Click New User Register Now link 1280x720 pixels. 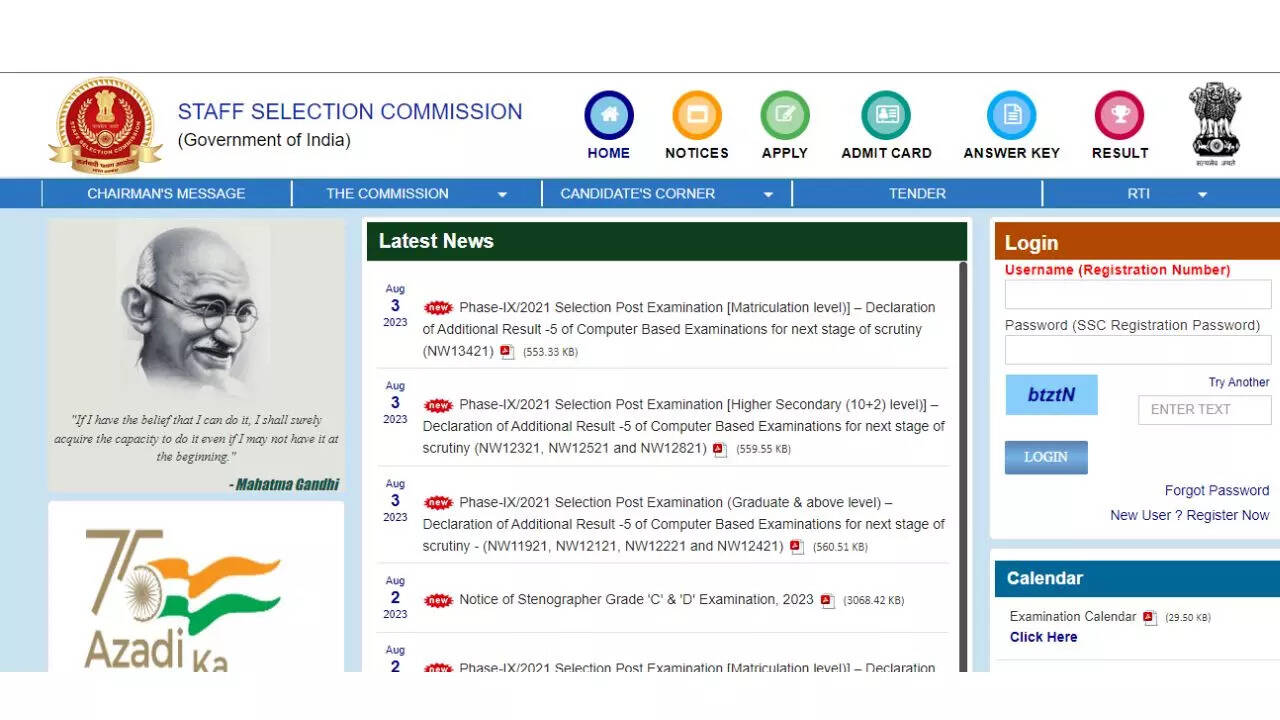tap(1189, 515)
